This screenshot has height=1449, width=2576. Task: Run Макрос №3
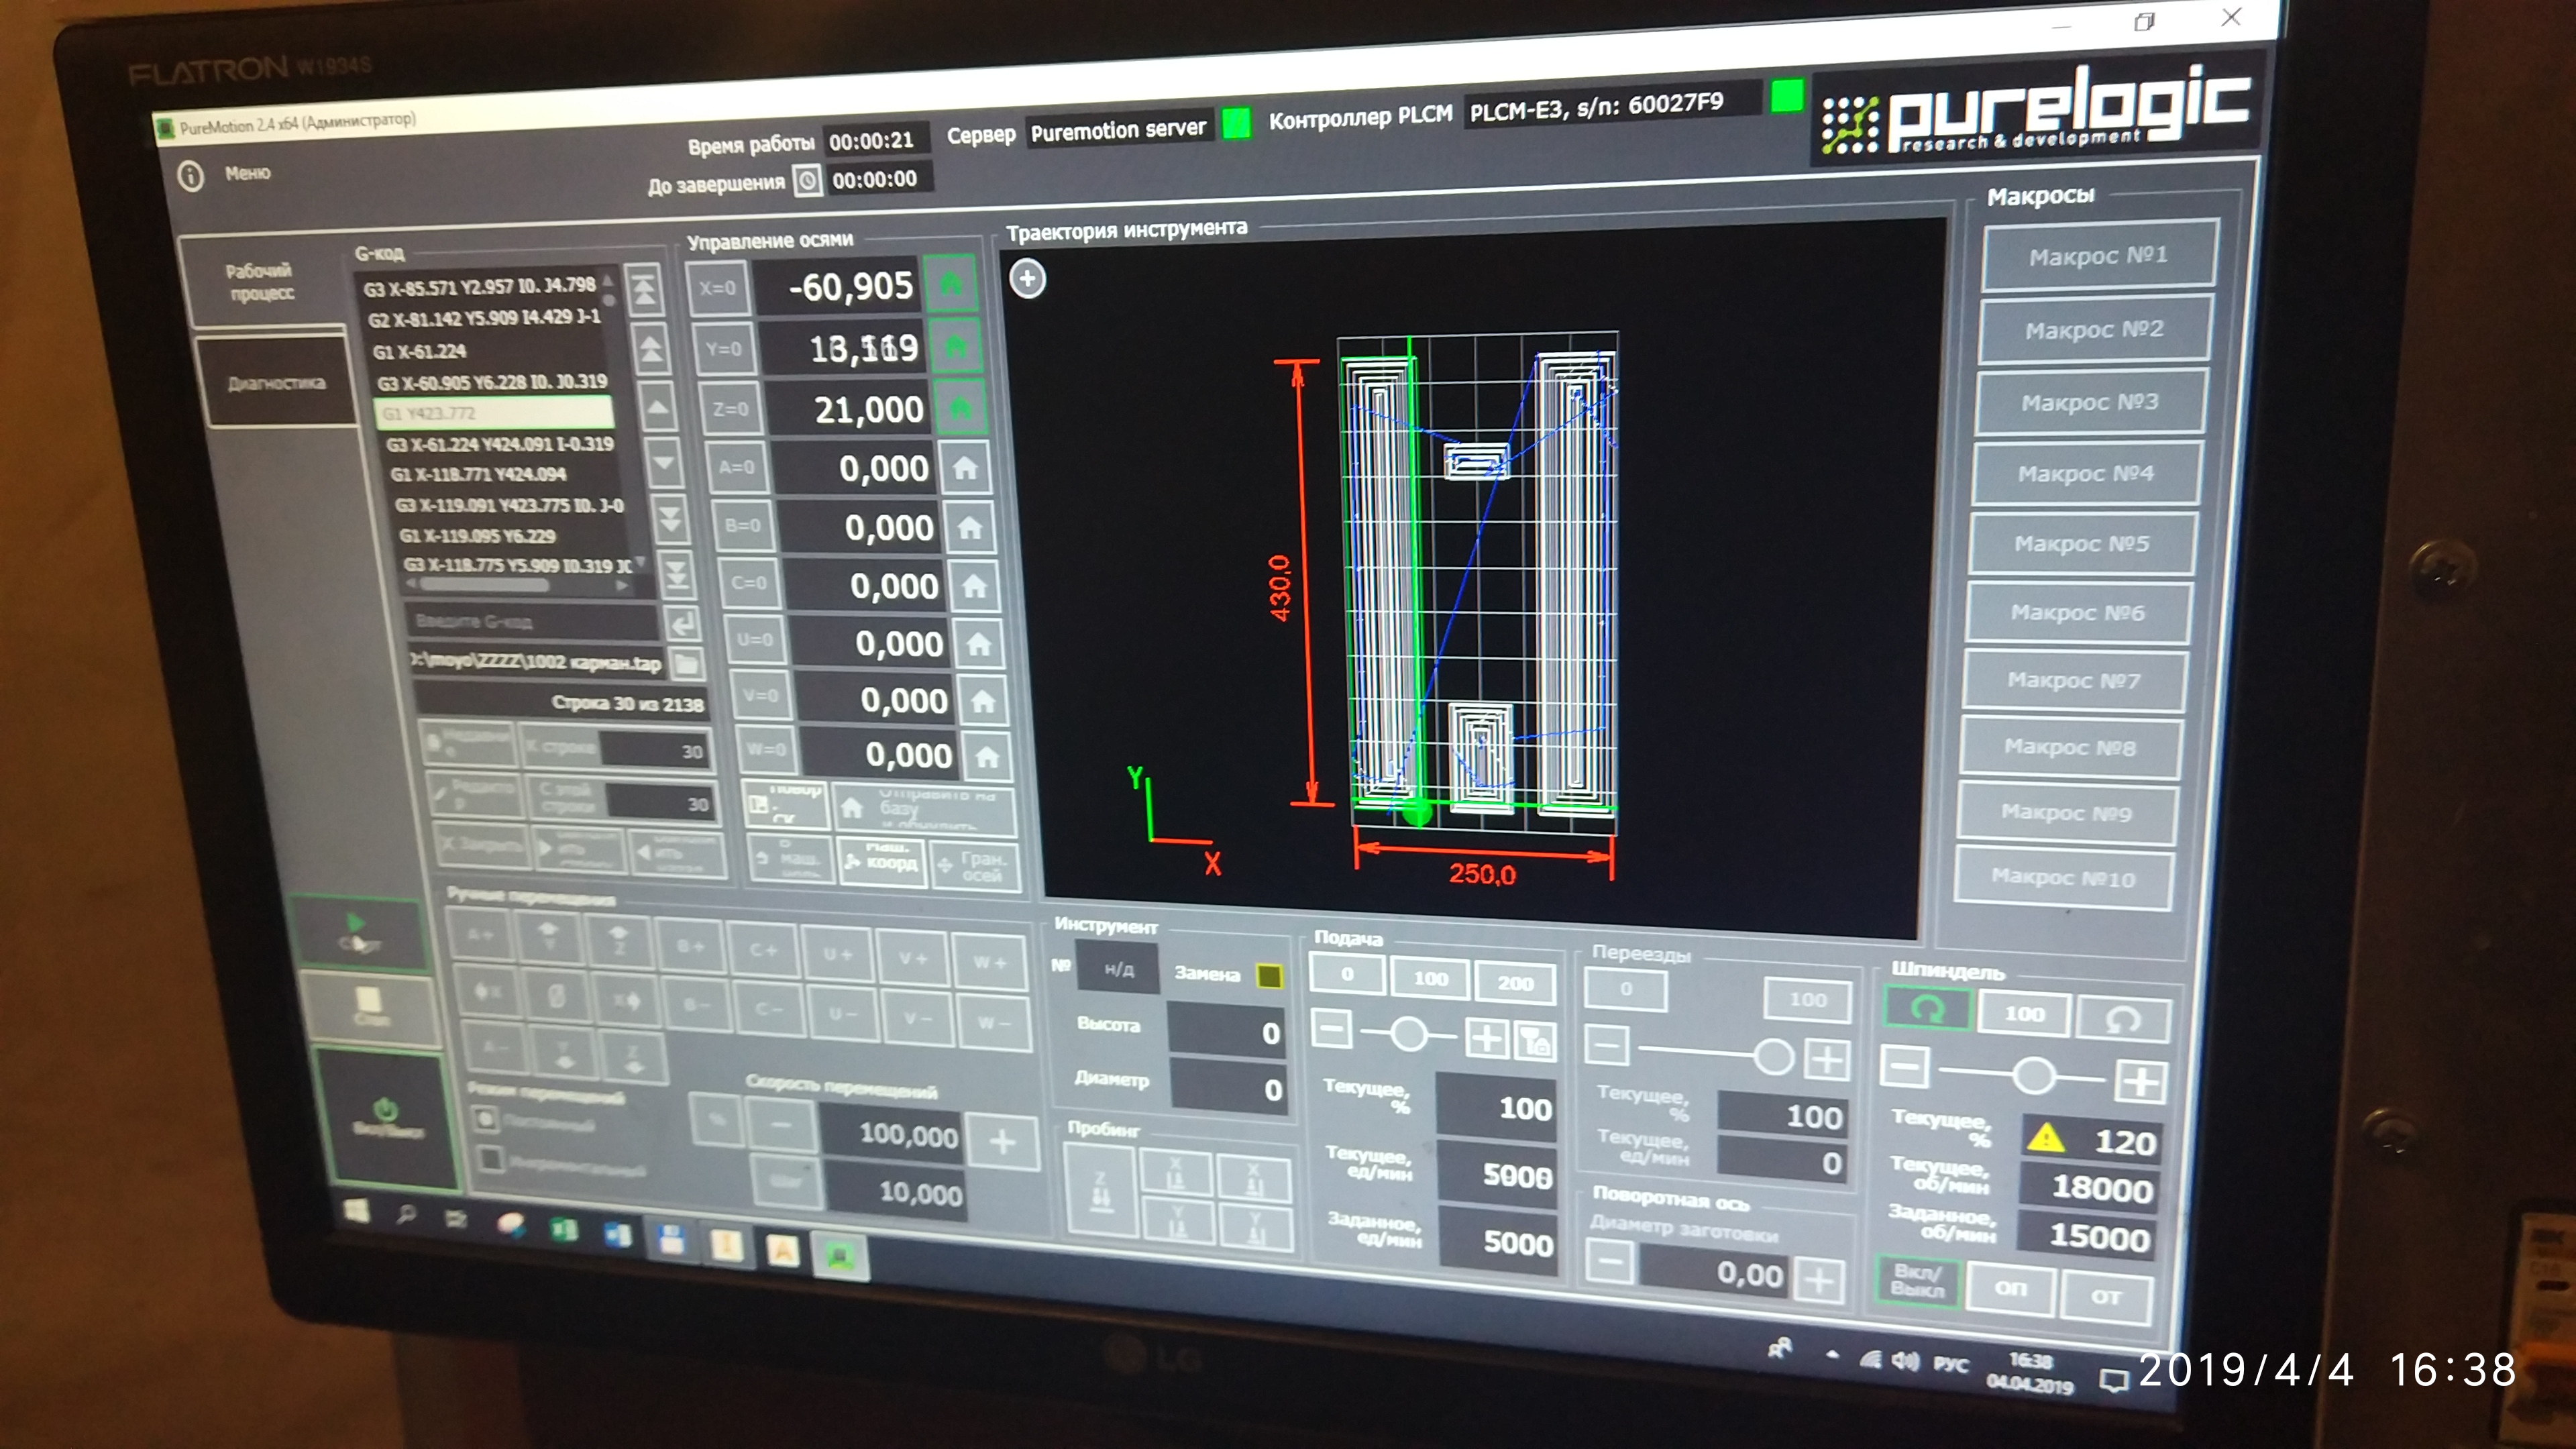tap(2089, 402)
